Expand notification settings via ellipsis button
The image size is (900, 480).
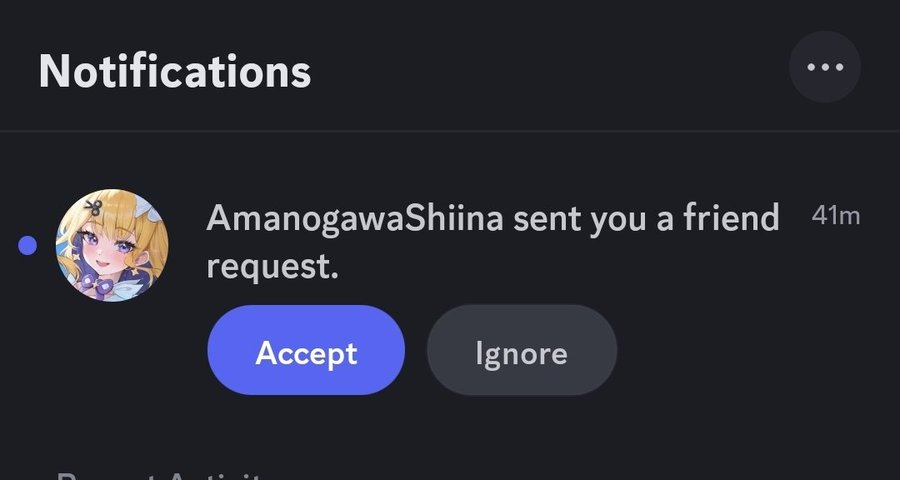click(x=824, y=67)
